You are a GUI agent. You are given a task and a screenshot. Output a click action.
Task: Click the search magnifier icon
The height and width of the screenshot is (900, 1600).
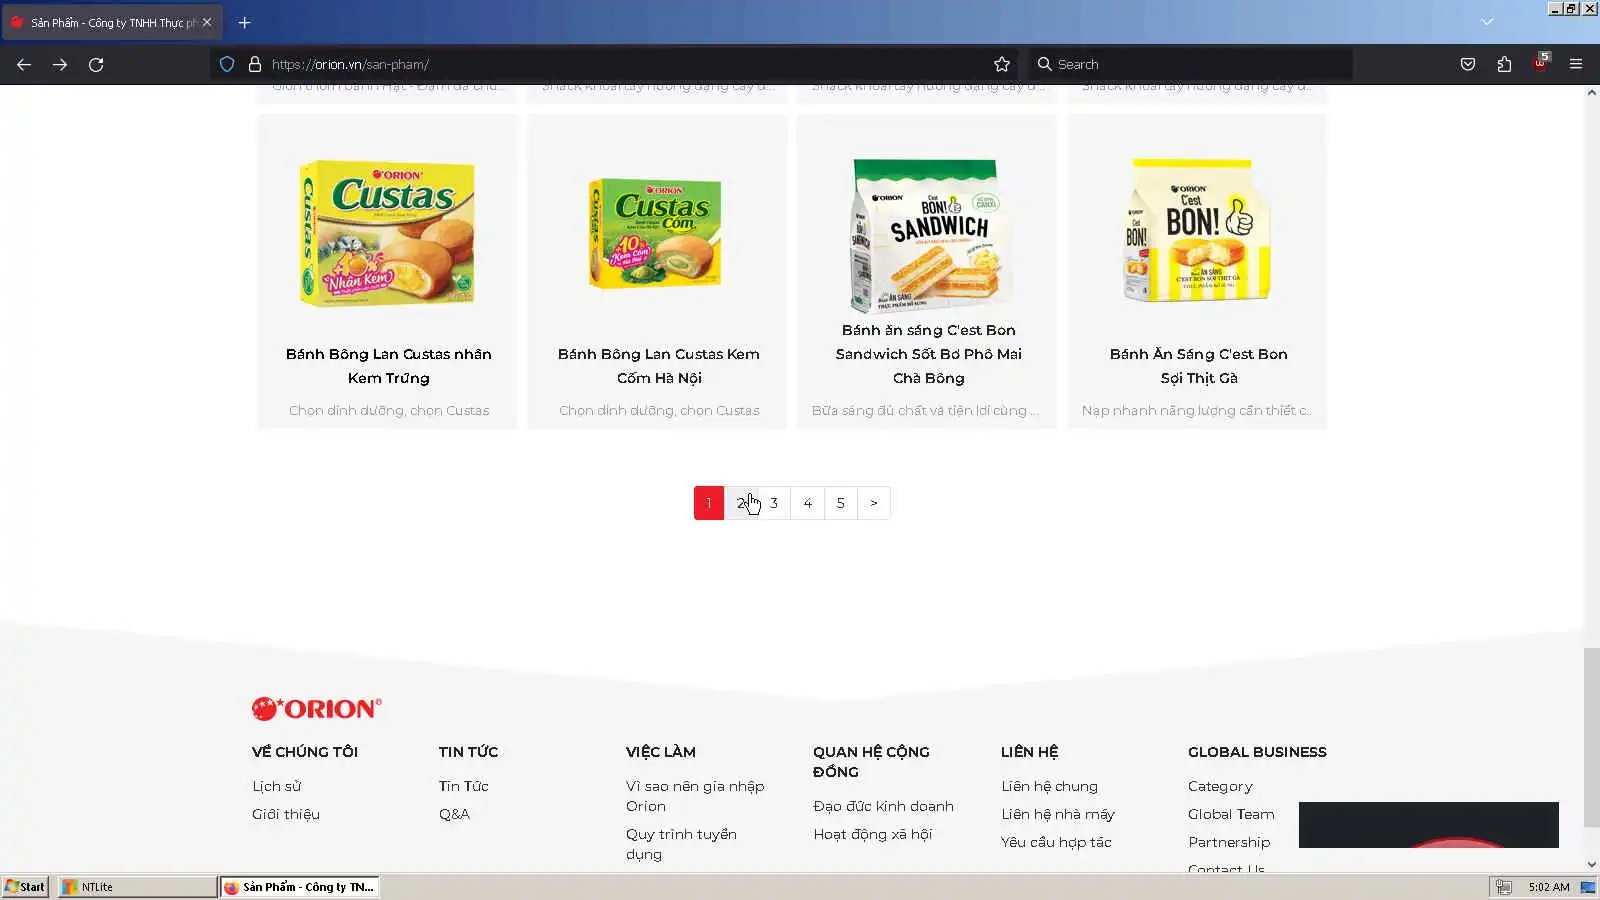click(x=1045, y=64)
